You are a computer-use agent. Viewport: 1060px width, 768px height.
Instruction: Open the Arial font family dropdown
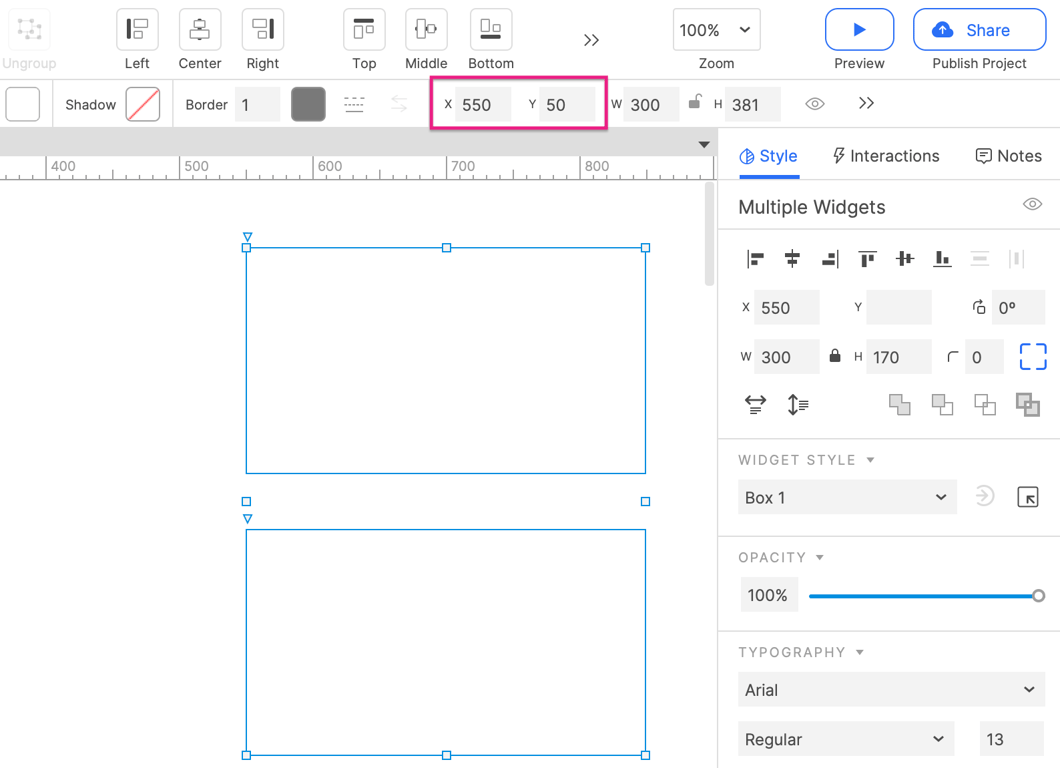pos(890,690)
